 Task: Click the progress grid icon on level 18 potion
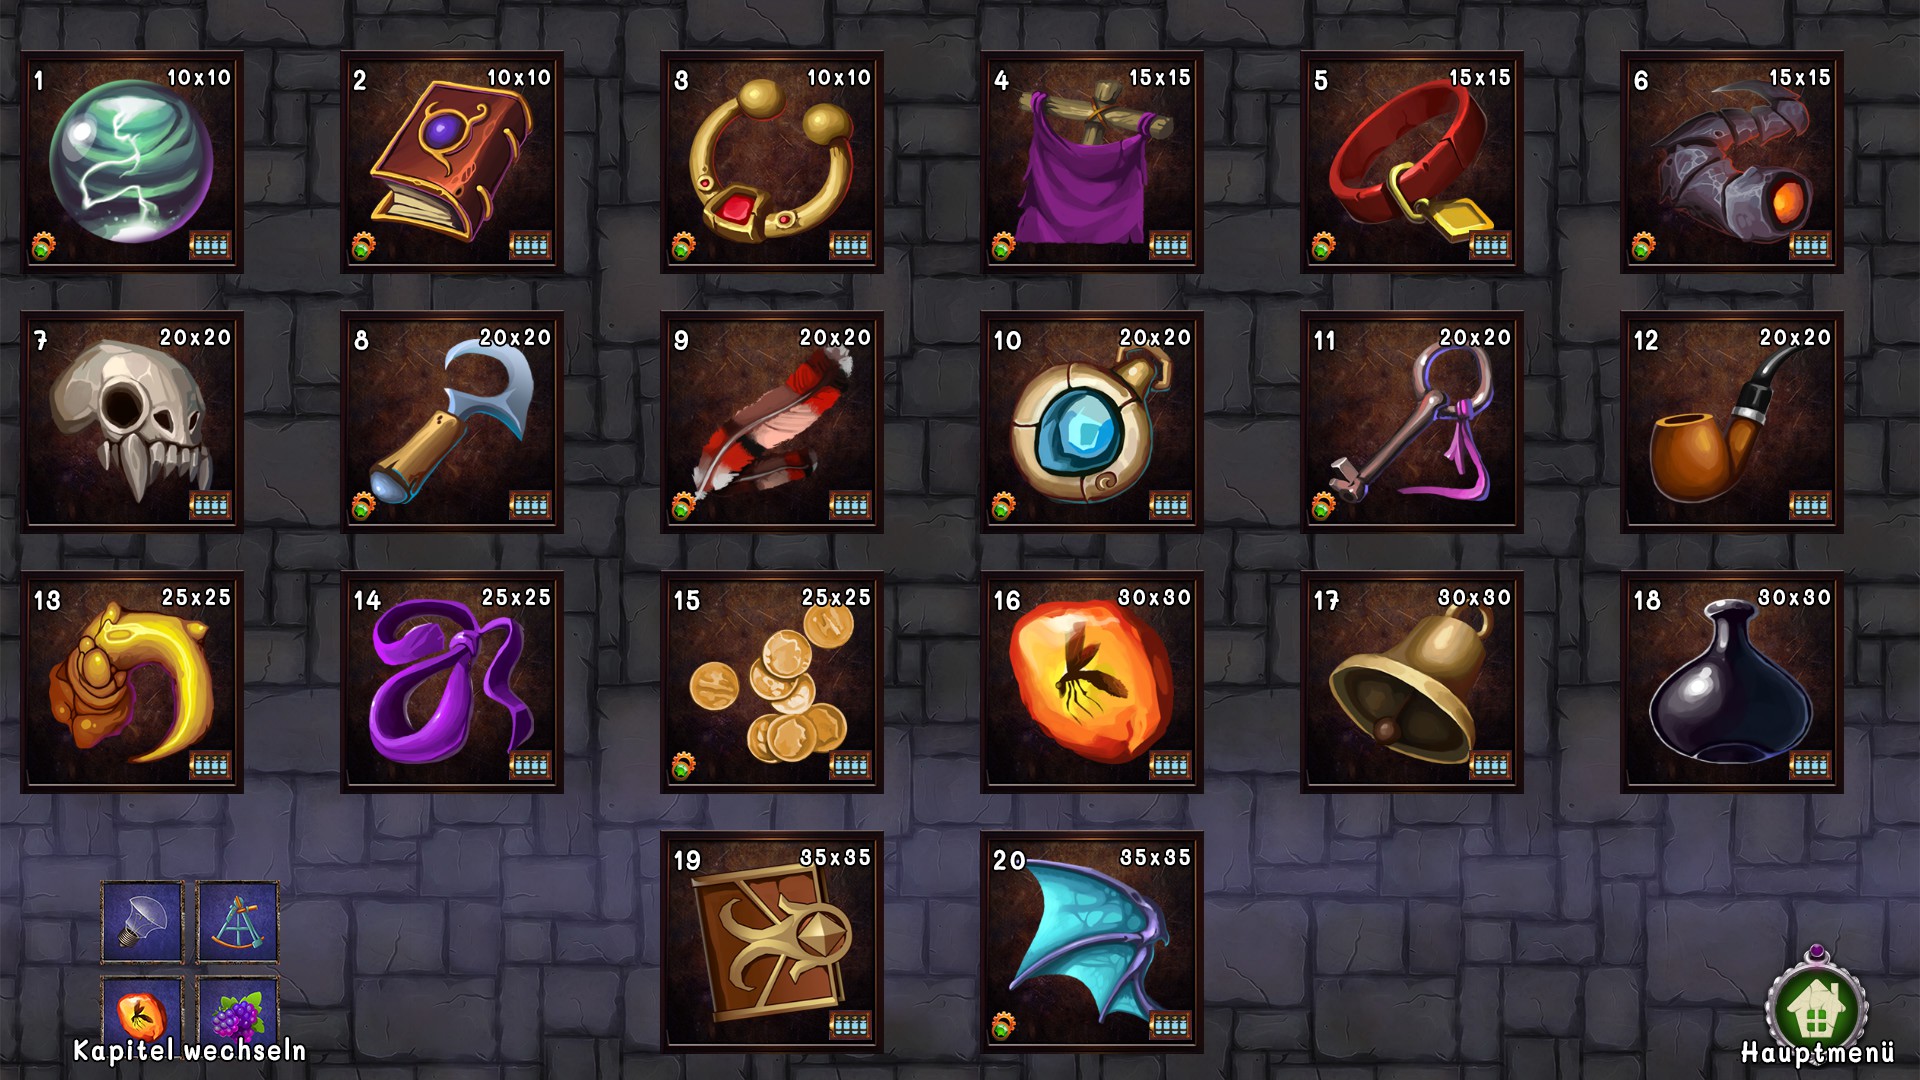[1810, 765]
